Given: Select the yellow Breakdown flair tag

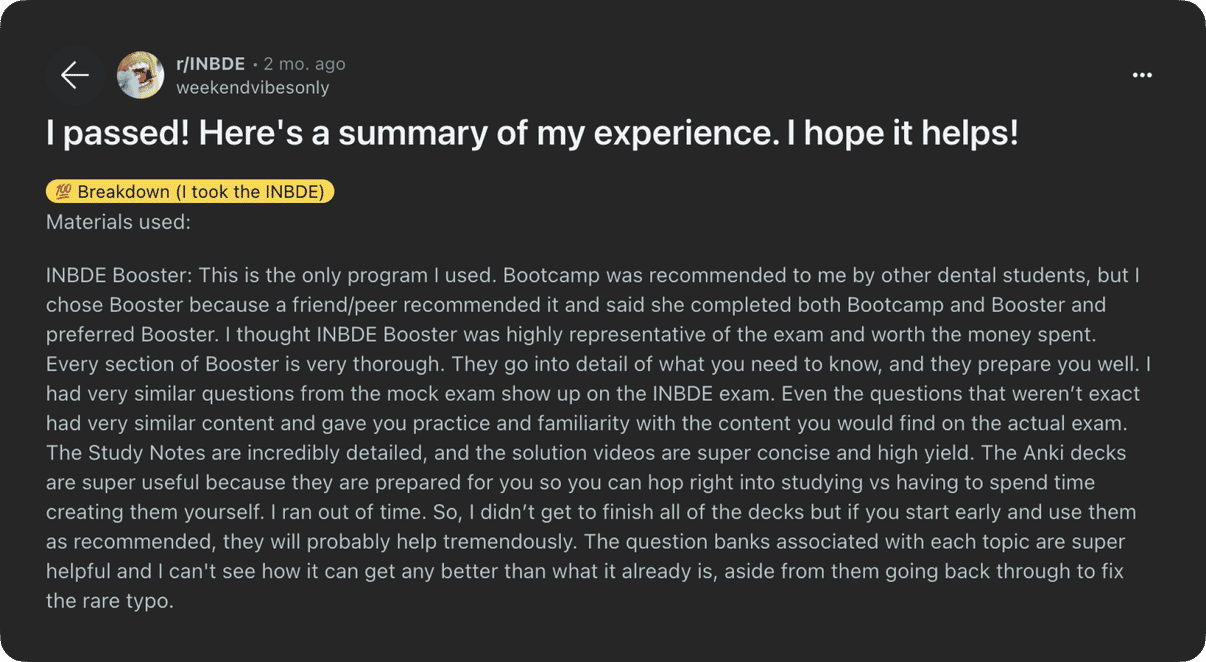Looking at the screenshot, I should [190, 192].
